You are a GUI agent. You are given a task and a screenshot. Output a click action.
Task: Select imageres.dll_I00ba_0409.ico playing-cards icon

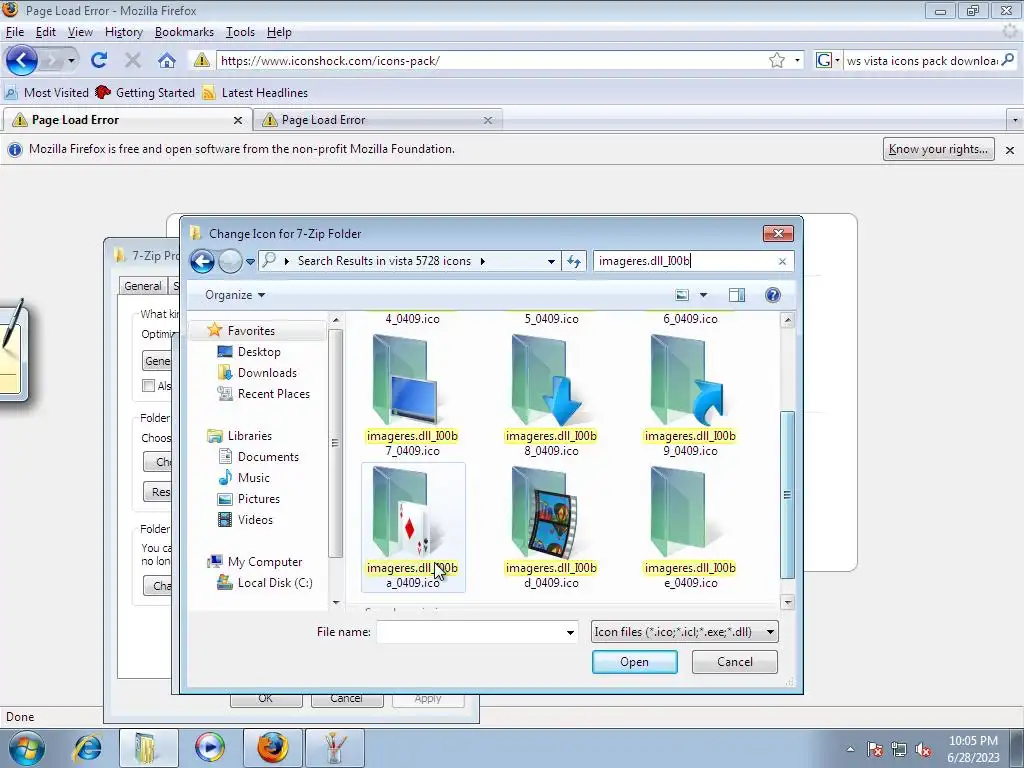[413, 527]
